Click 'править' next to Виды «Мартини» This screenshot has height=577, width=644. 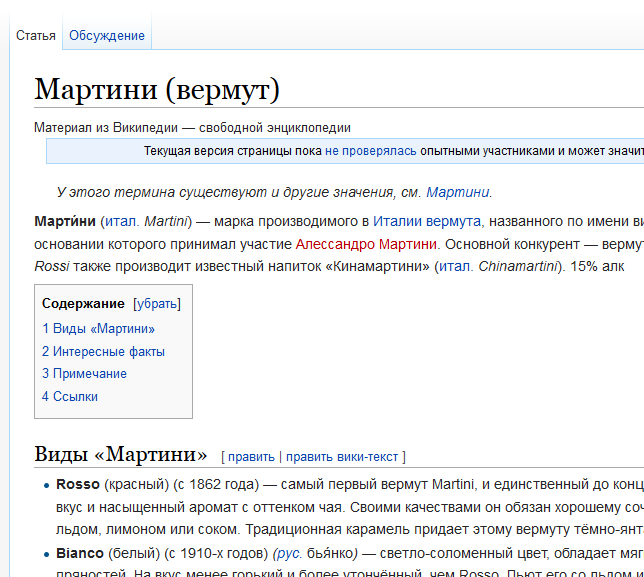tap(251, 457)
